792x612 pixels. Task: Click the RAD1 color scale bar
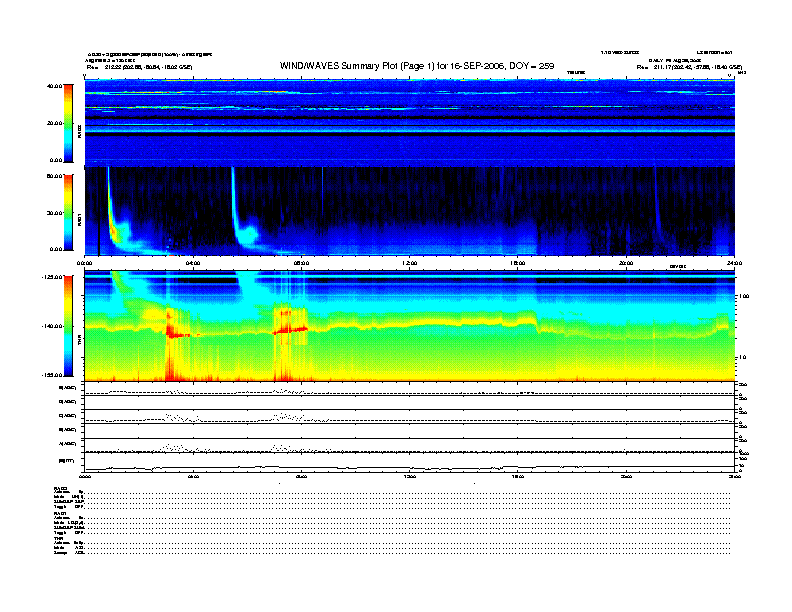(x=68, y=212)
